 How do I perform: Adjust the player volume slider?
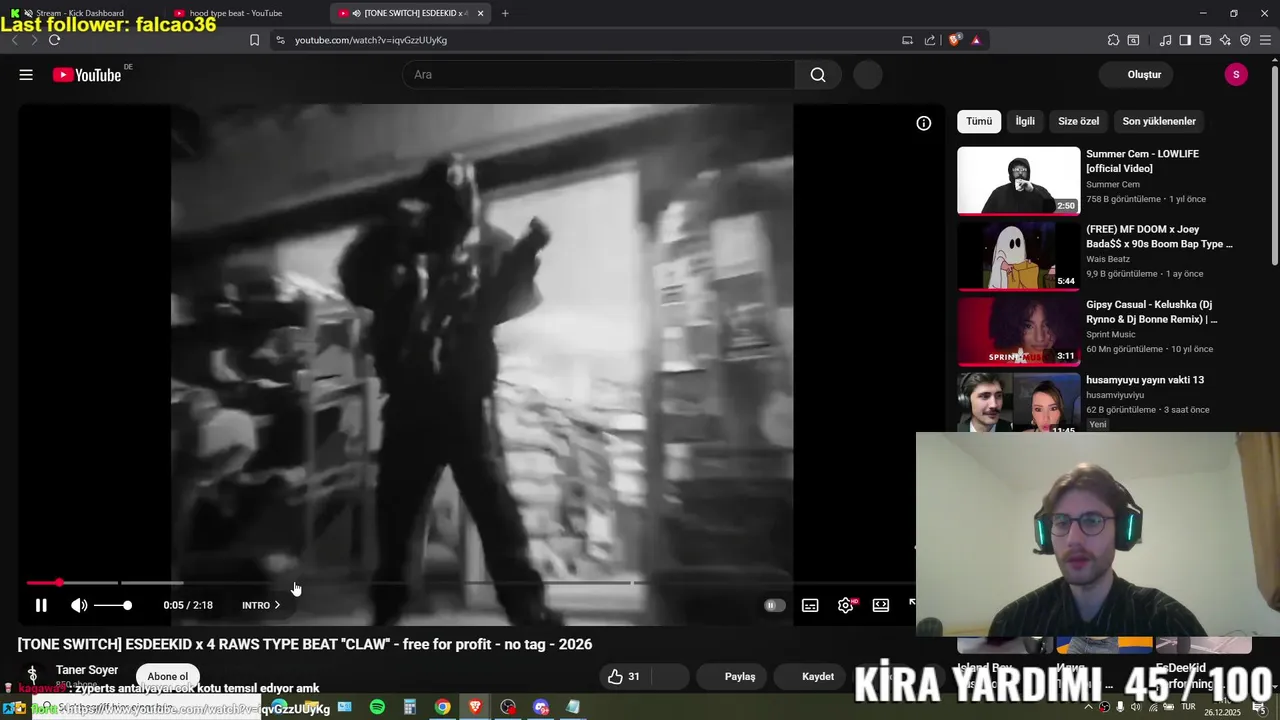pos(113,605)
